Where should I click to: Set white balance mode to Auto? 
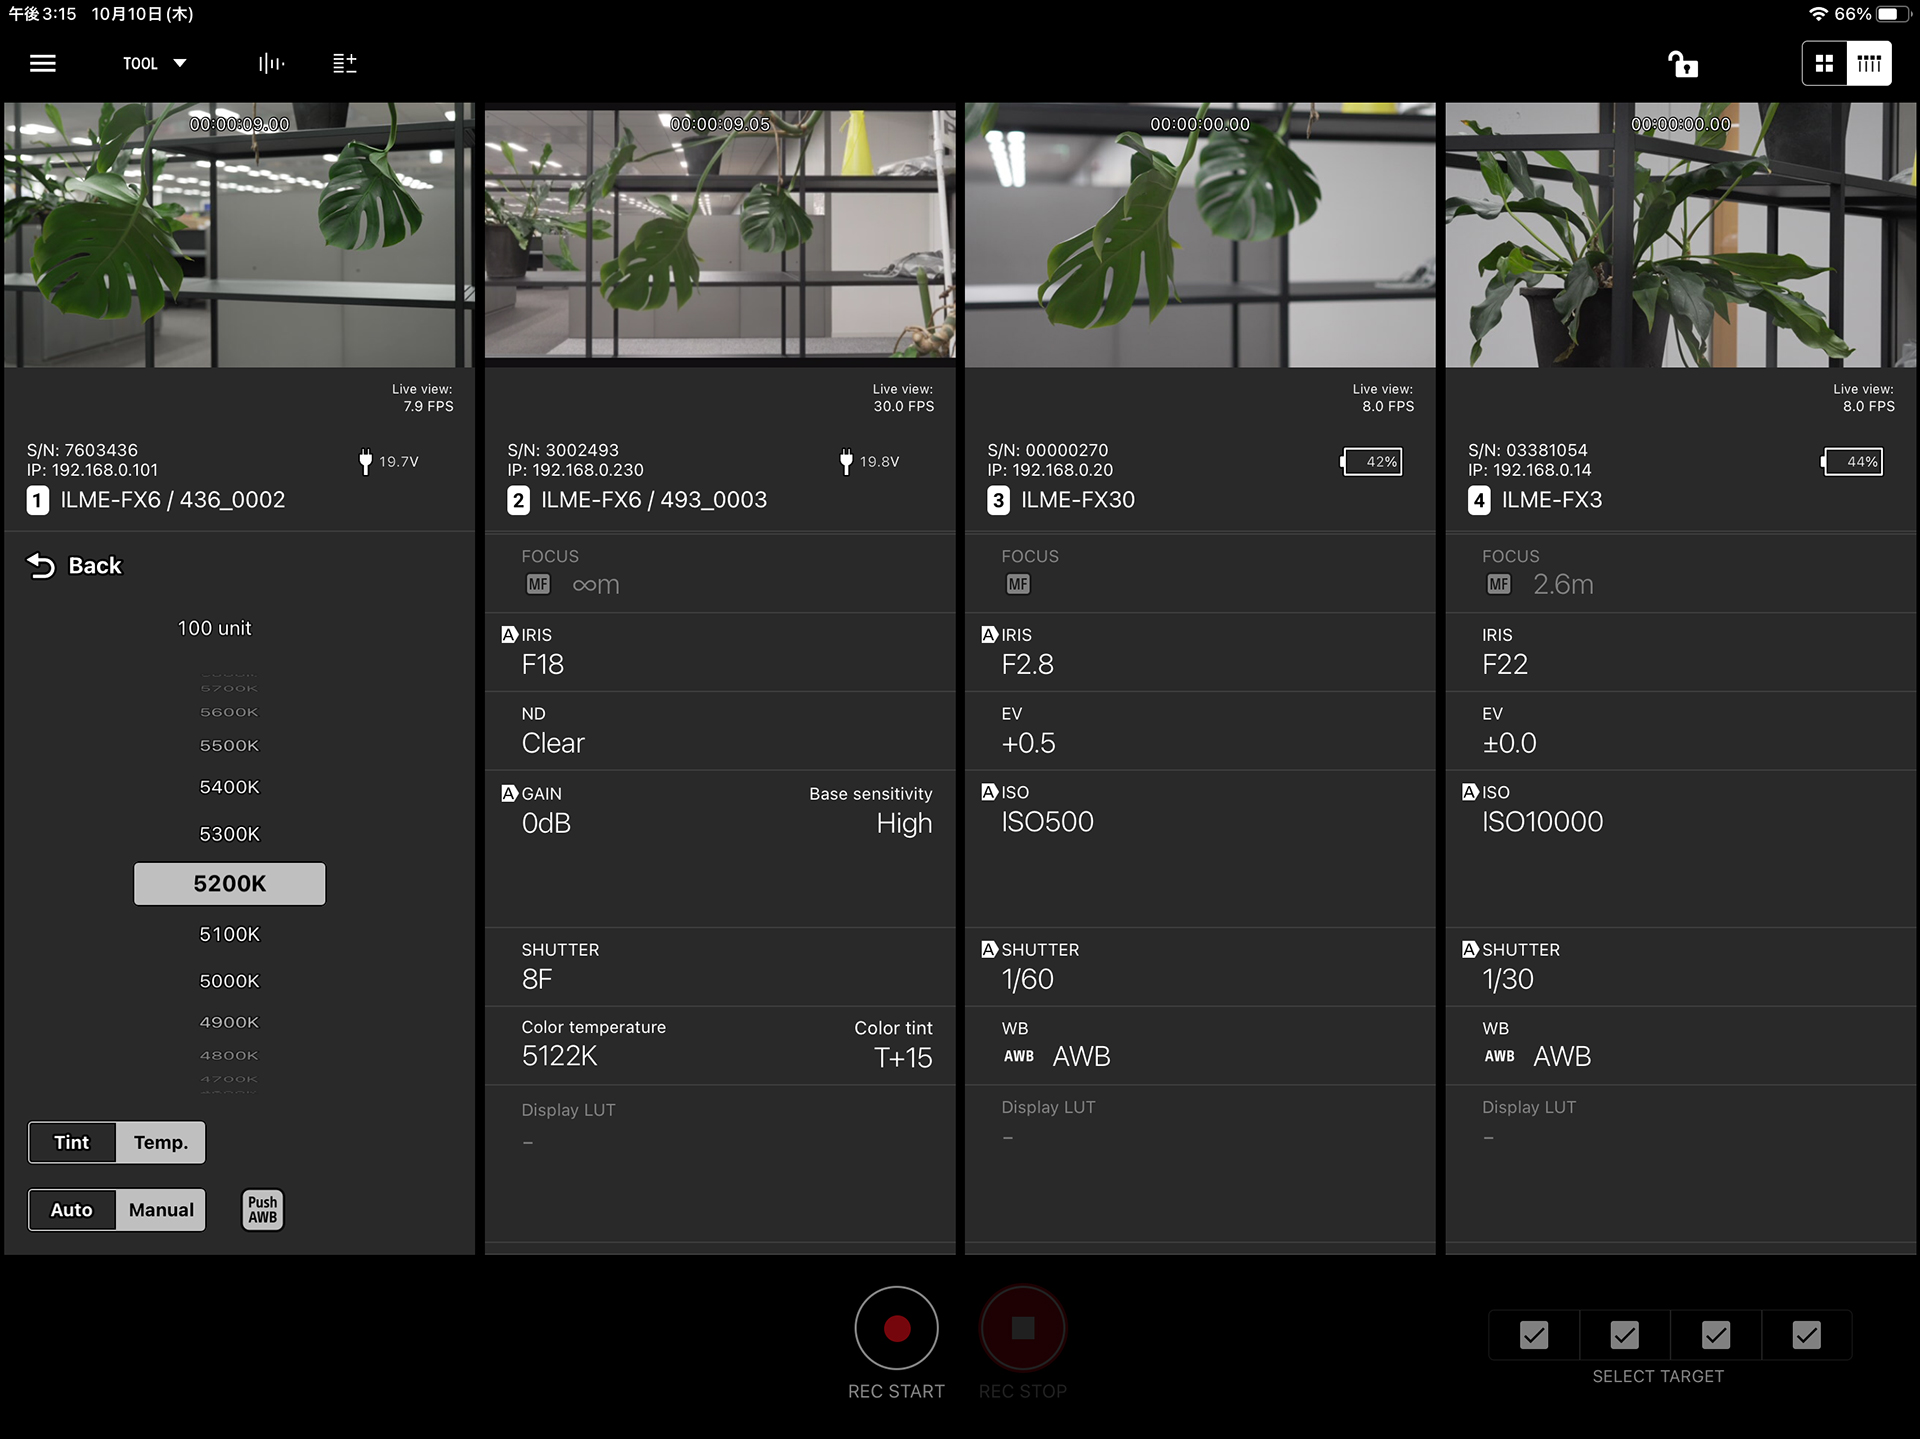click(72, 1210)
